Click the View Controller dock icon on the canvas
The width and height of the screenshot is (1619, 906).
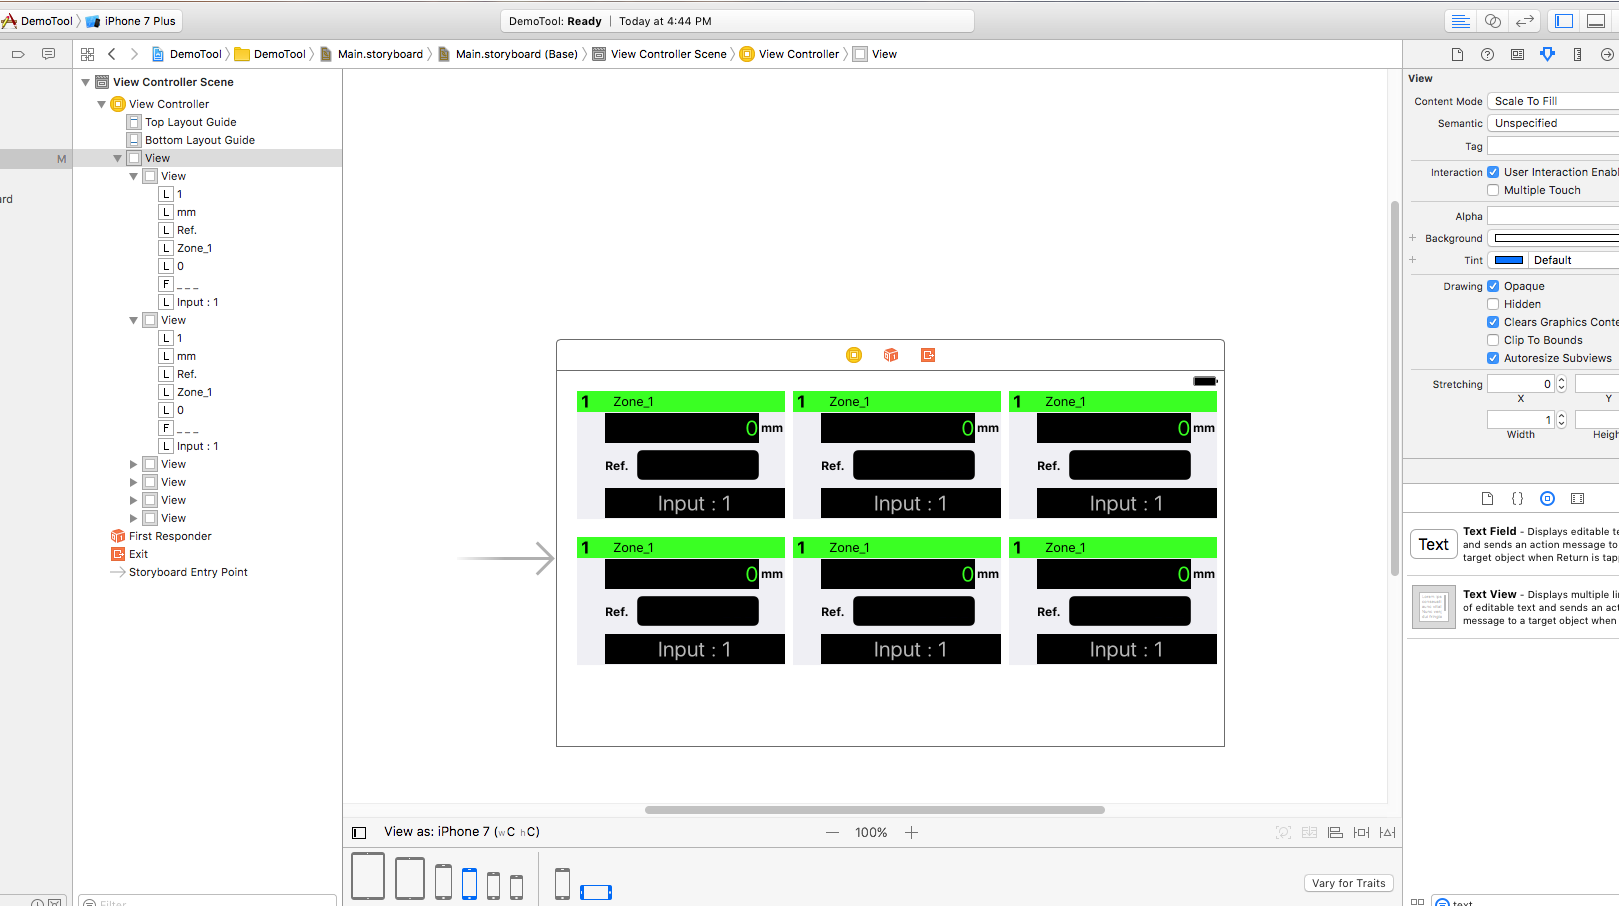pyautogui.click(x=854, y=355)
